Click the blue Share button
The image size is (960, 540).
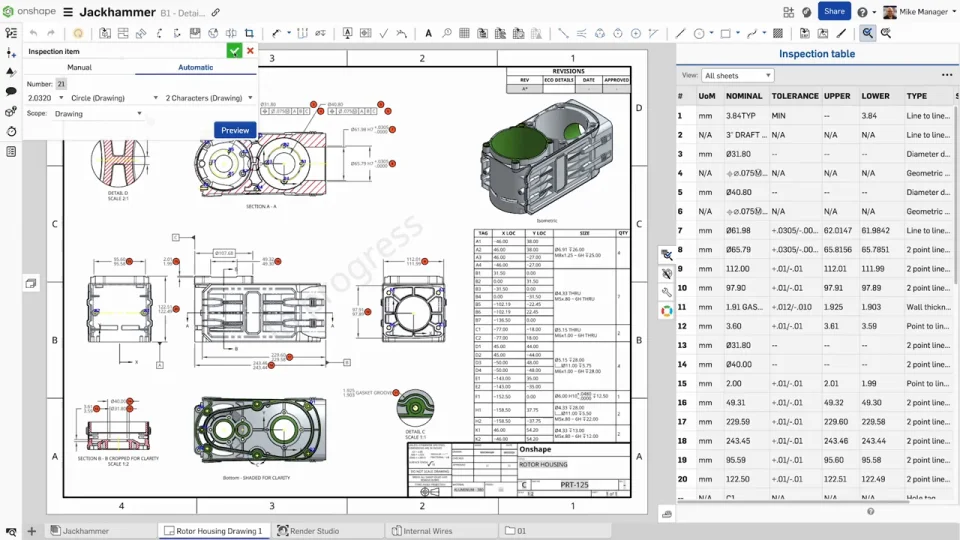click(x=834, y=12)
